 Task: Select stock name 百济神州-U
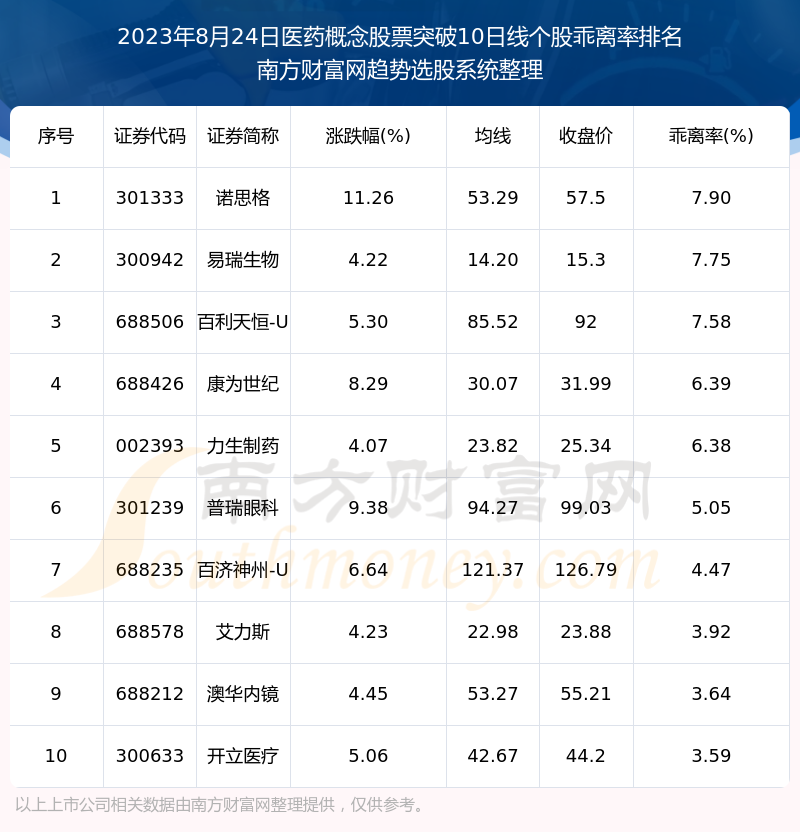[x=243, y=570]
